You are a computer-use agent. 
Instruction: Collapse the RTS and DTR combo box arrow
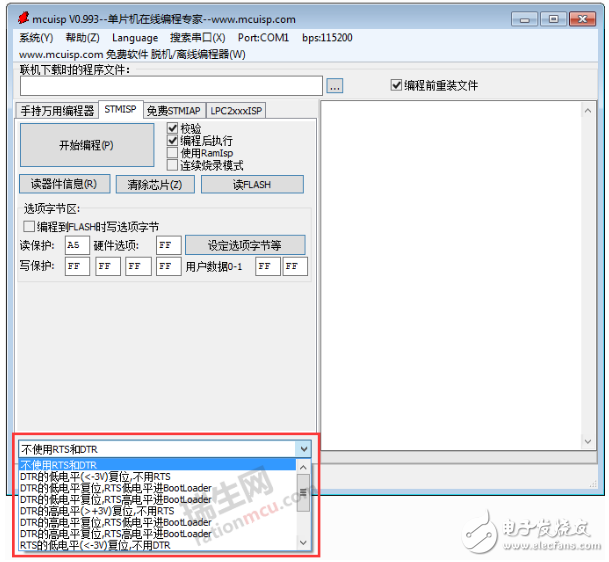coord(304,449)
